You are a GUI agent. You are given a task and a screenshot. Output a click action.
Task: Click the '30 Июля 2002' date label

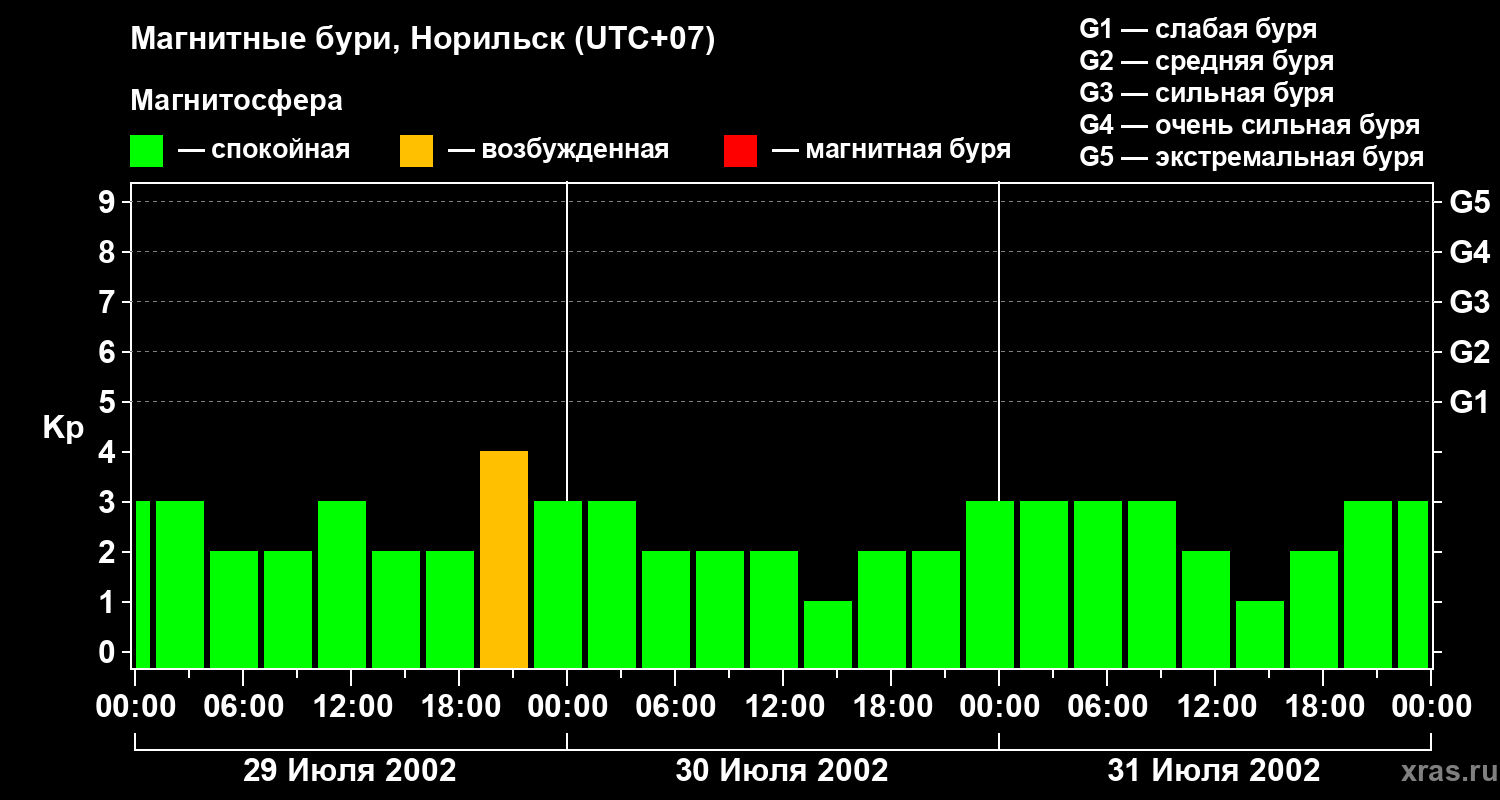[x=782, y=771]
